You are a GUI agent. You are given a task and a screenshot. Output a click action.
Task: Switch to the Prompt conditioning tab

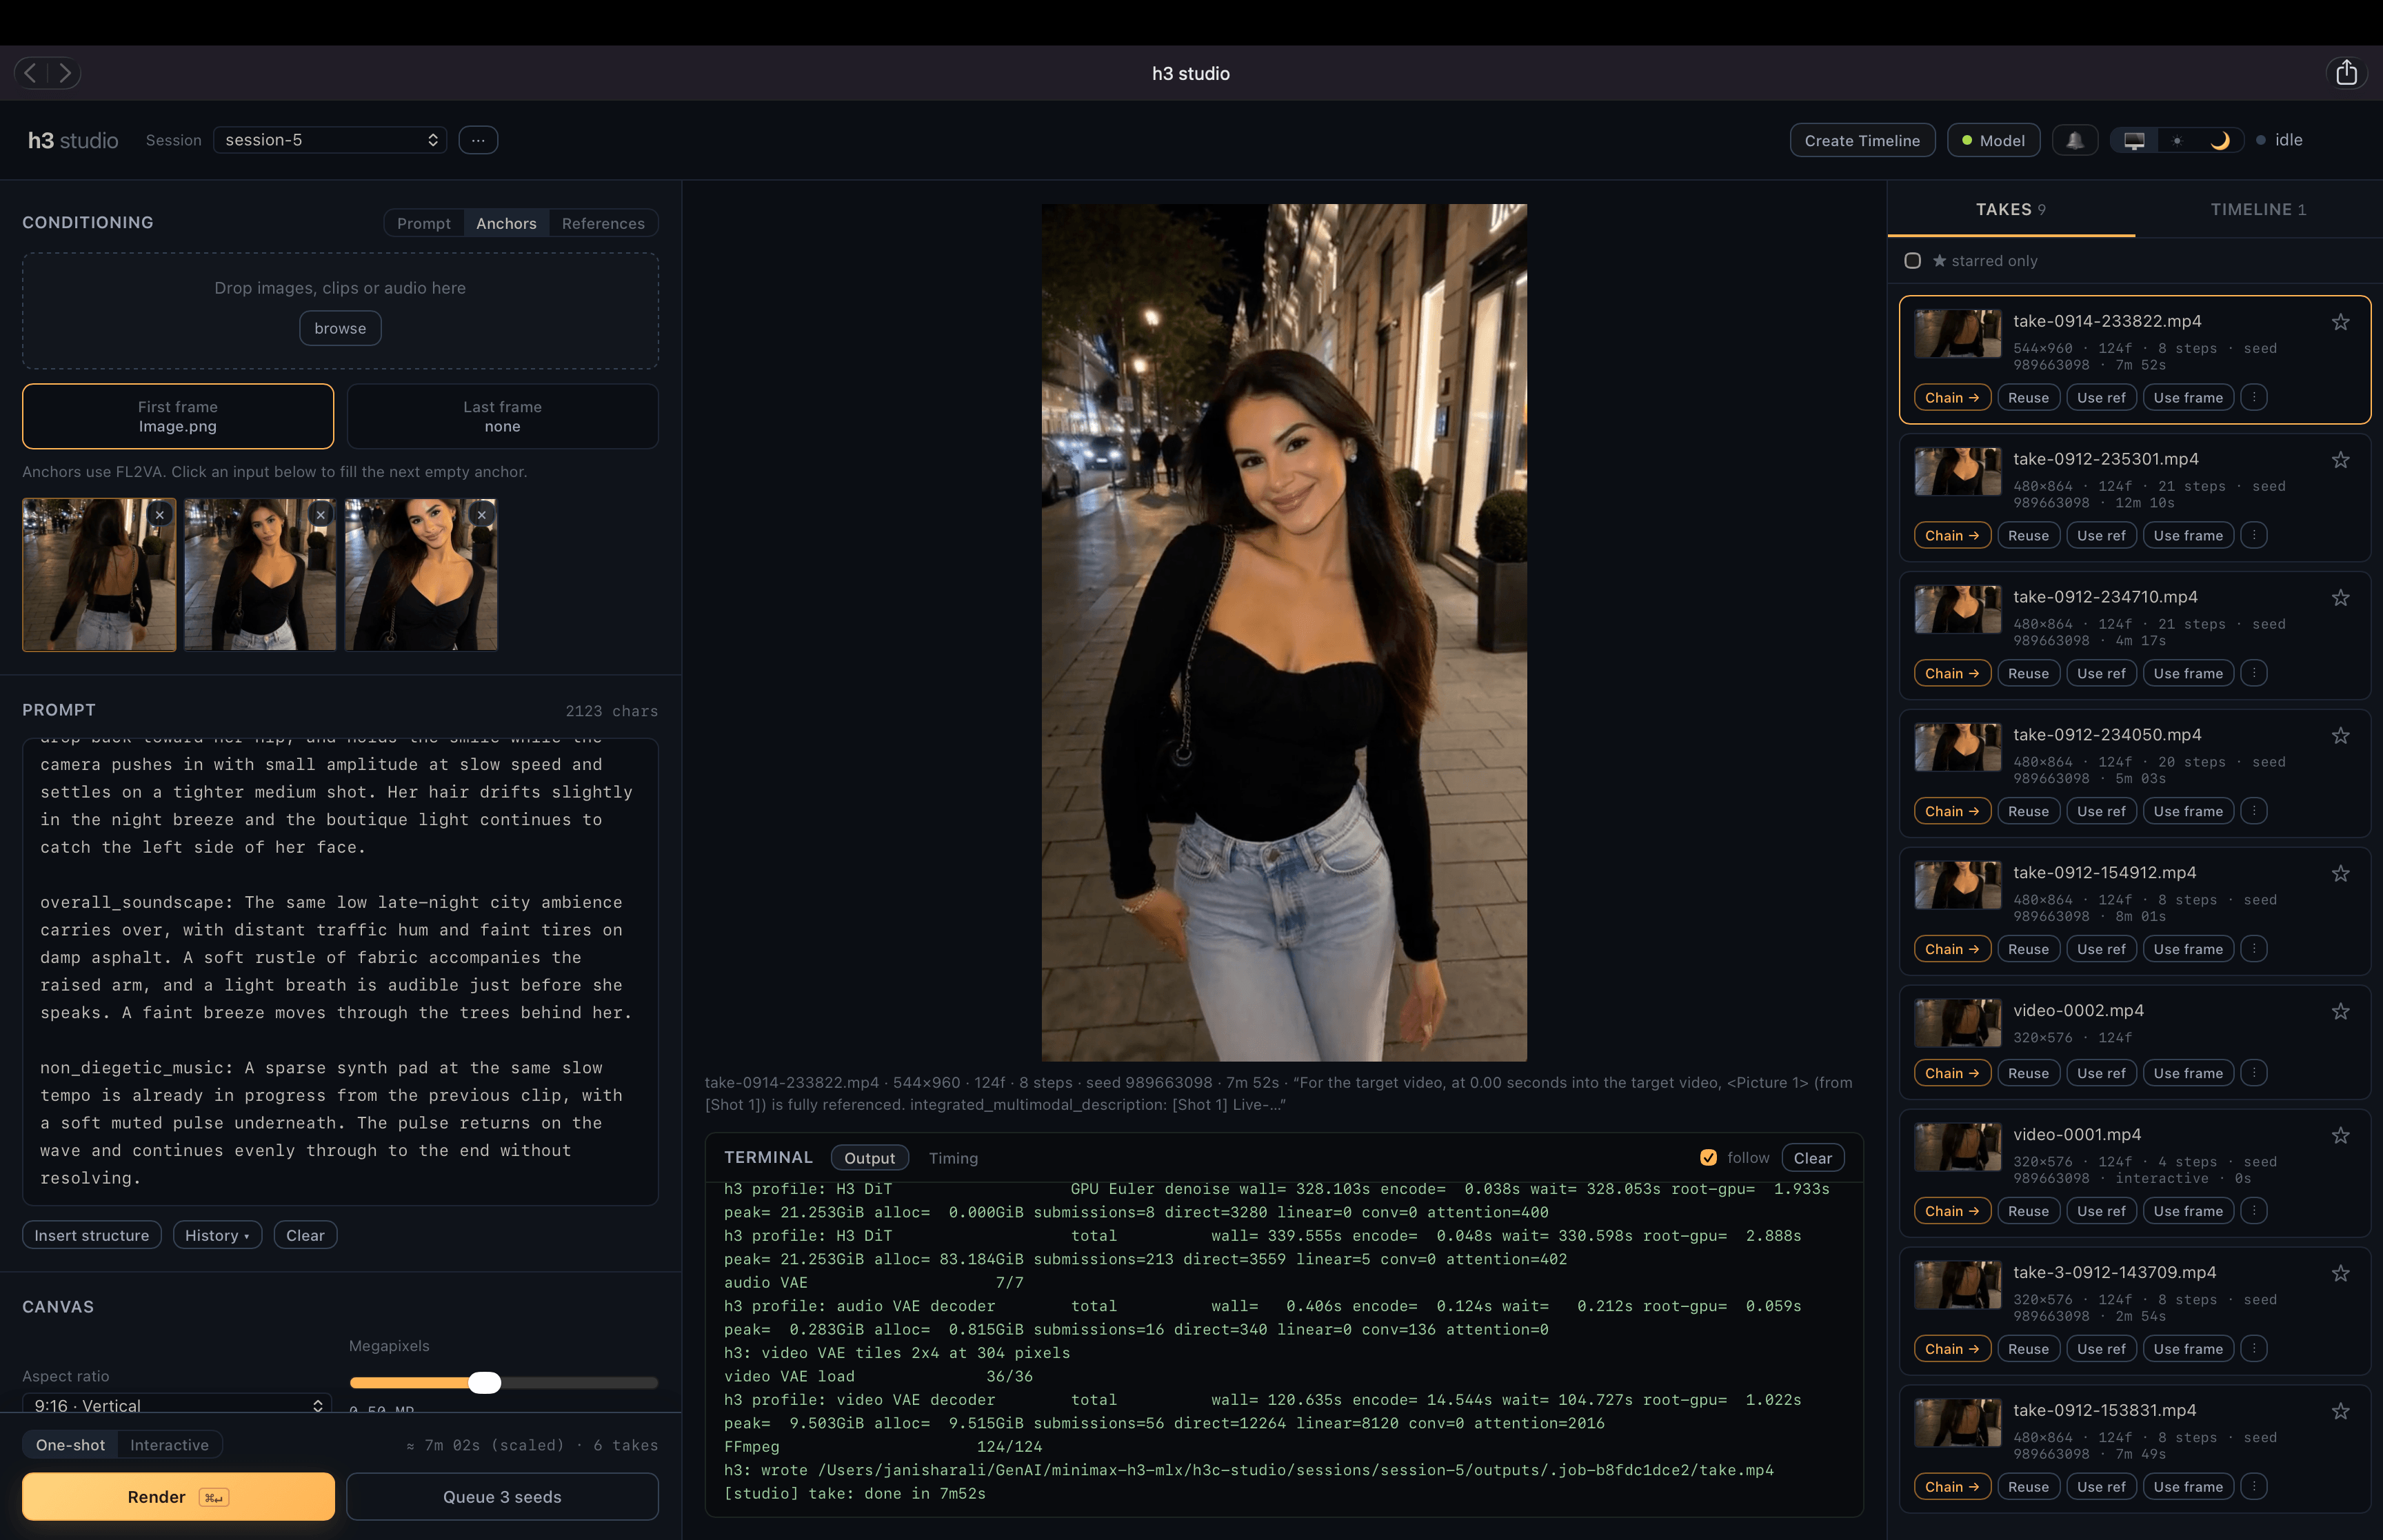(x=423, y=223)
